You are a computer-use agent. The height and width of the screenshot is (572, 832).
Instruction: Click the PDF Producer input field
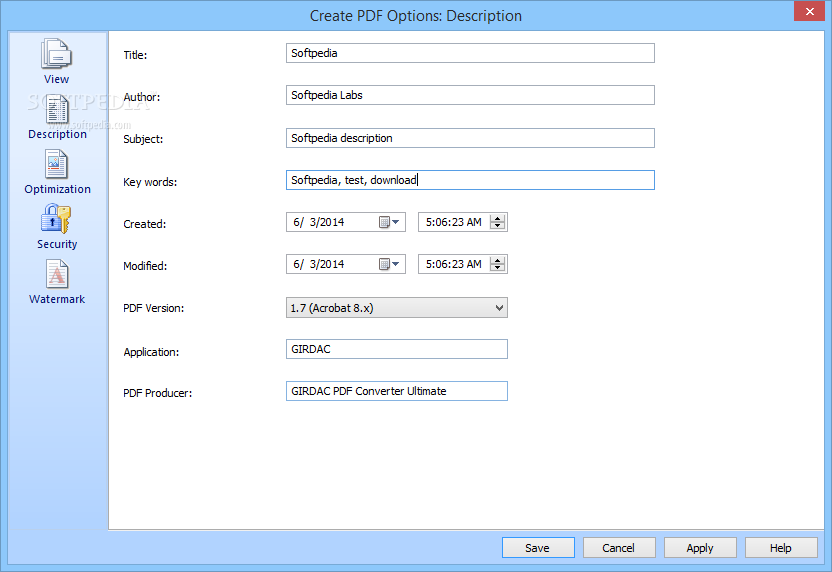[x=396, y=391]
